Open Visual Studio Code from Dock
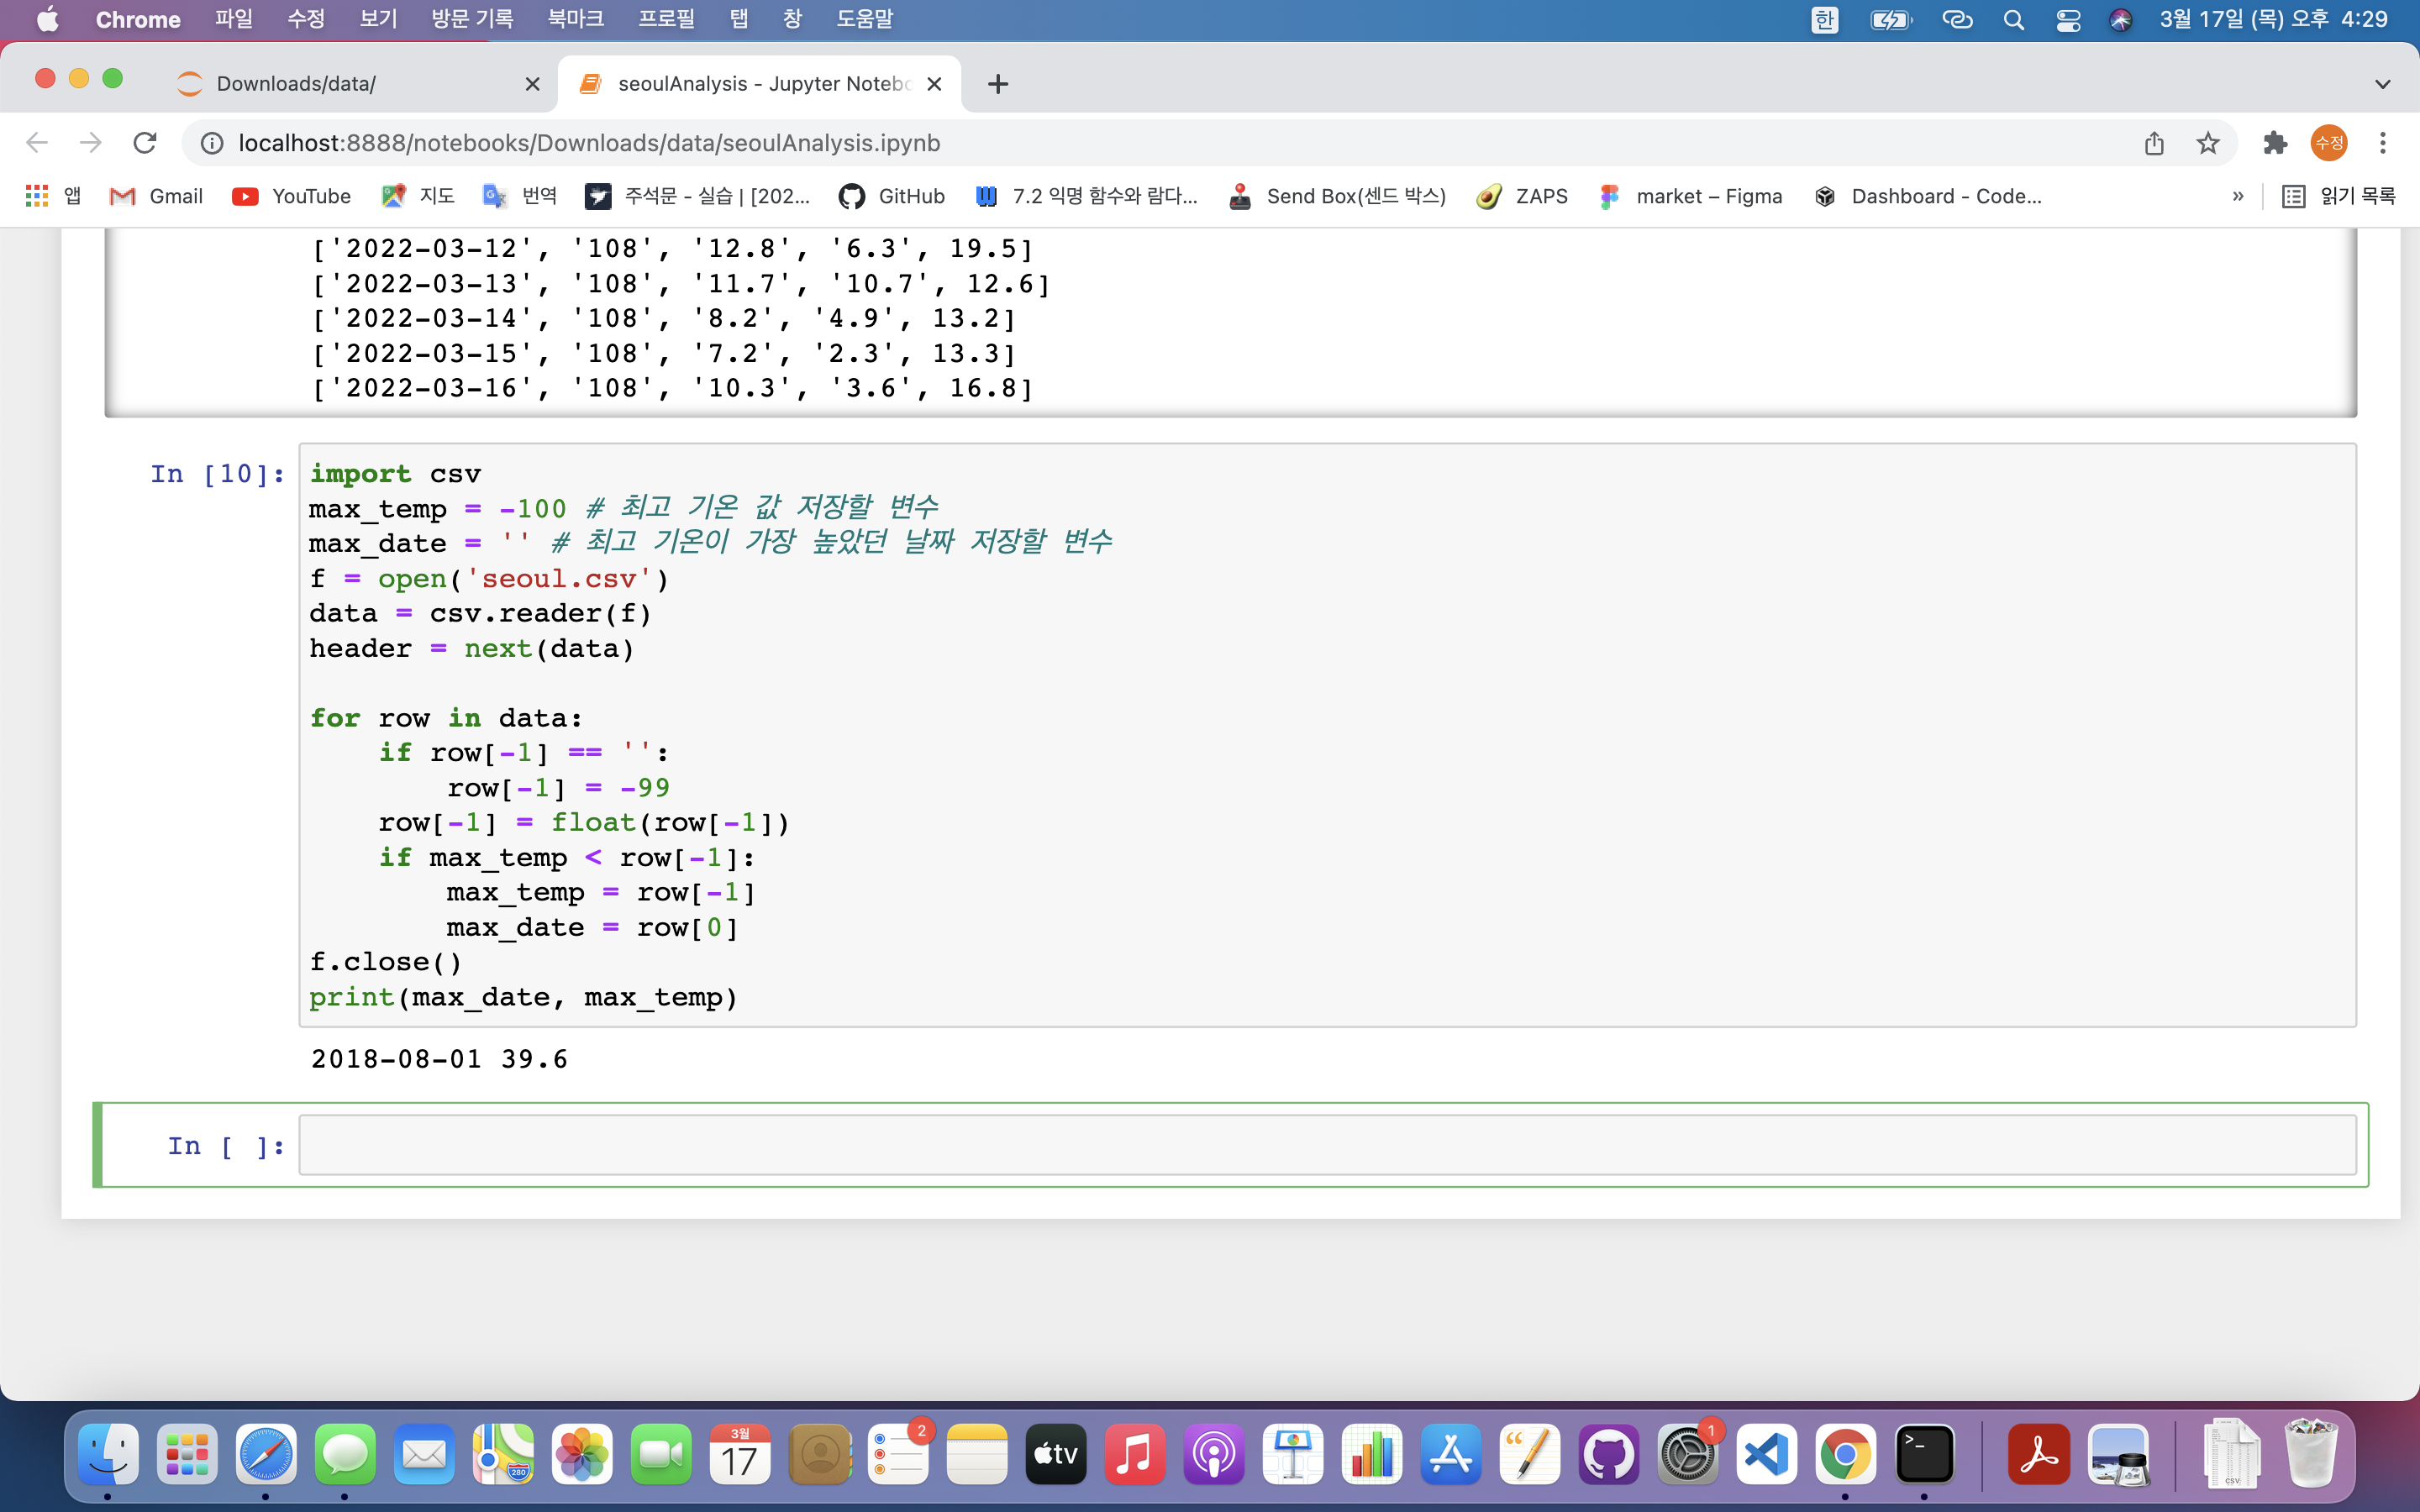Viewport: 2420px width, 1512px height. pyautogui.click(x=1766, y=1455)
